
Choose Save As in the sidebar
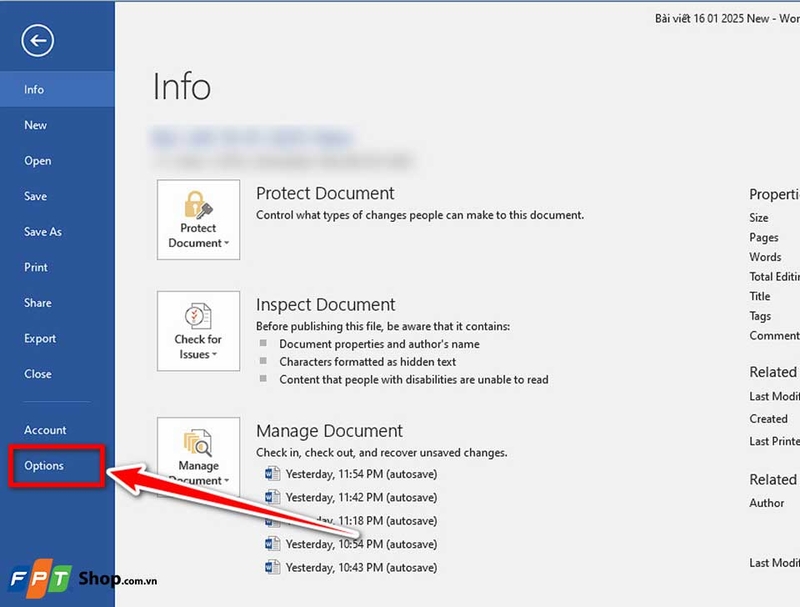[57, 232]
